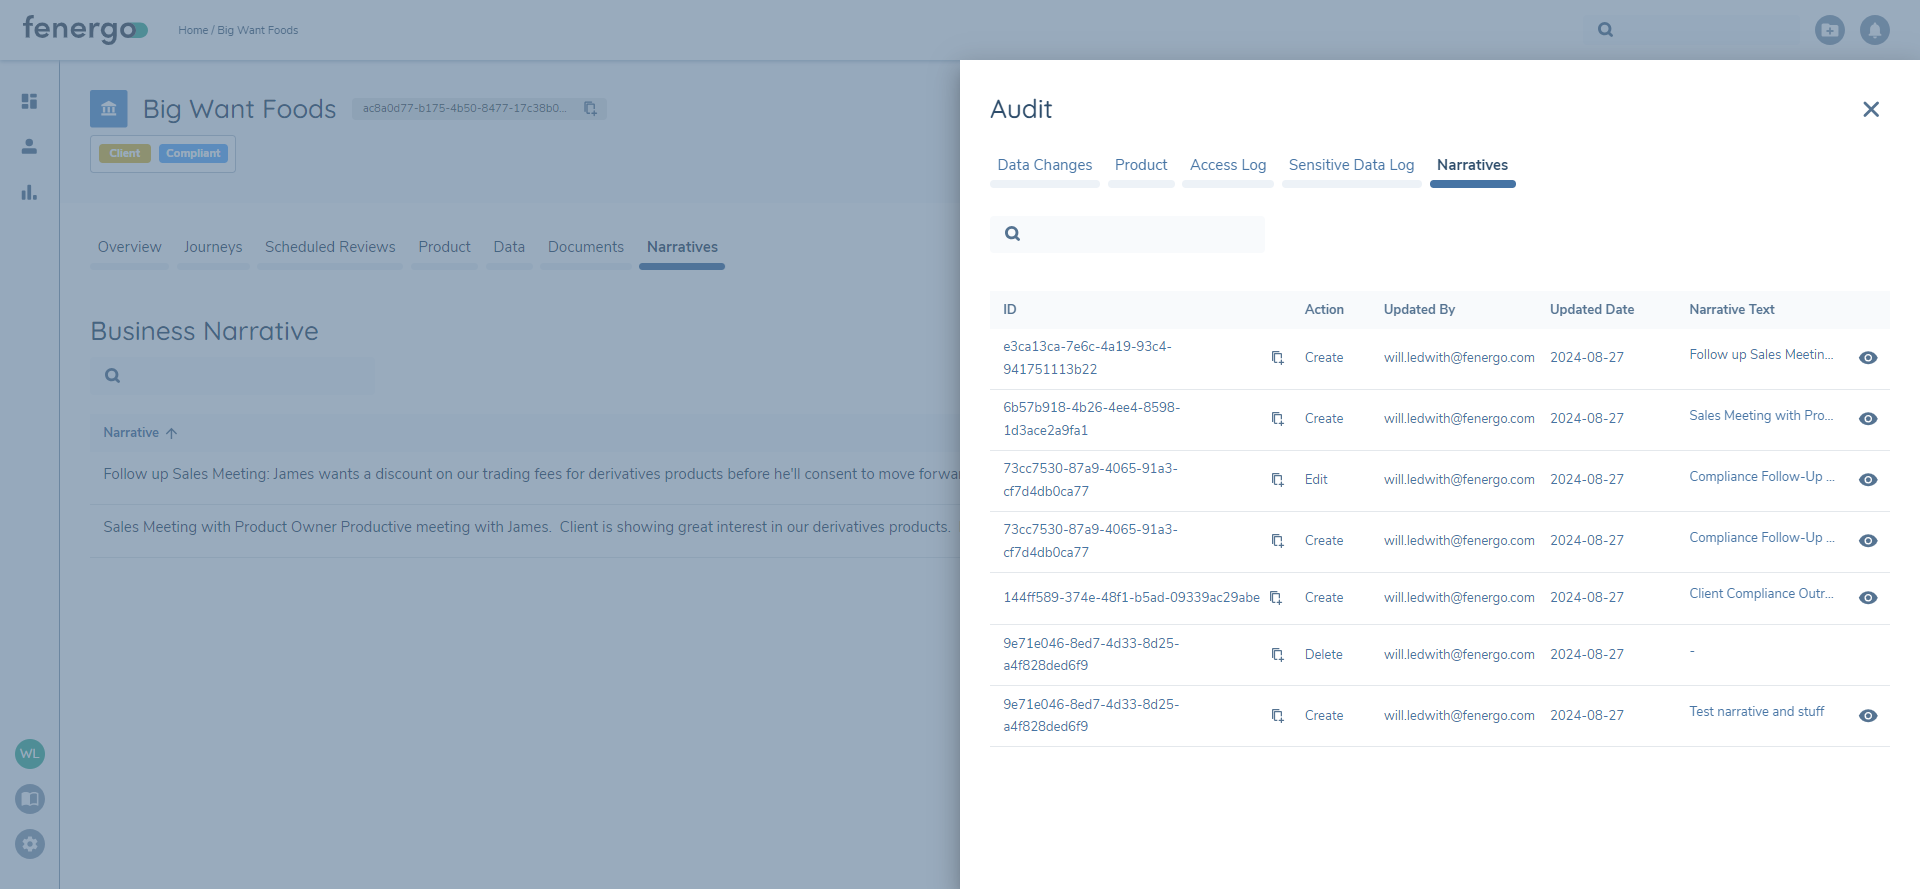Copy the Big Want Foods entity ID
Screen dimensions: 1920x889
coord(590,109)
